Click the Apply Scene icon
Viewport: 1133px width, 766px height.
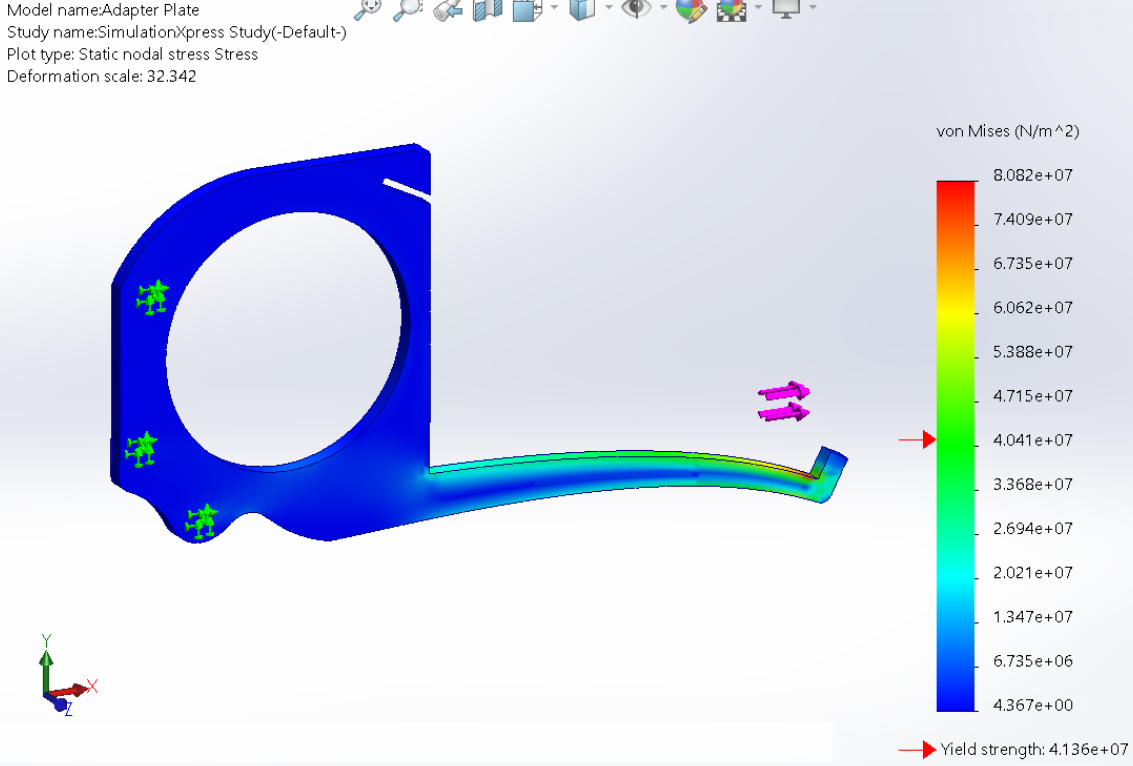pyautogui.click(x=733, y=9)
